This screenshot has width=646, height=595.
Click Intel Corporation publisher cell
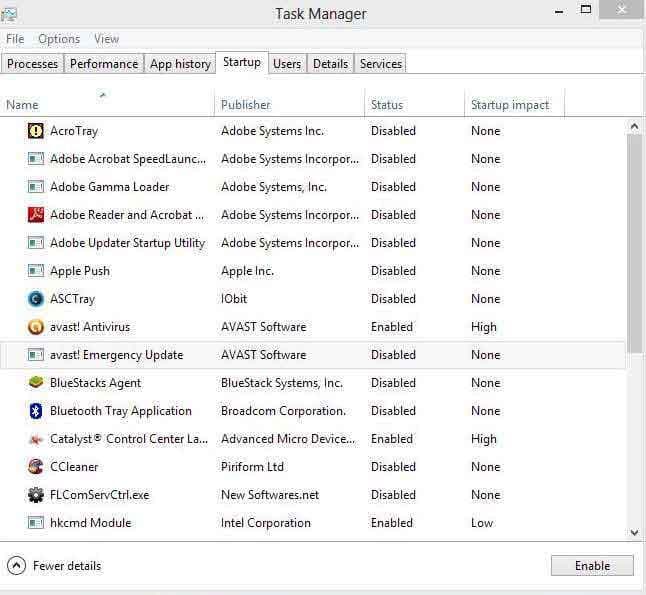point(266,523)
